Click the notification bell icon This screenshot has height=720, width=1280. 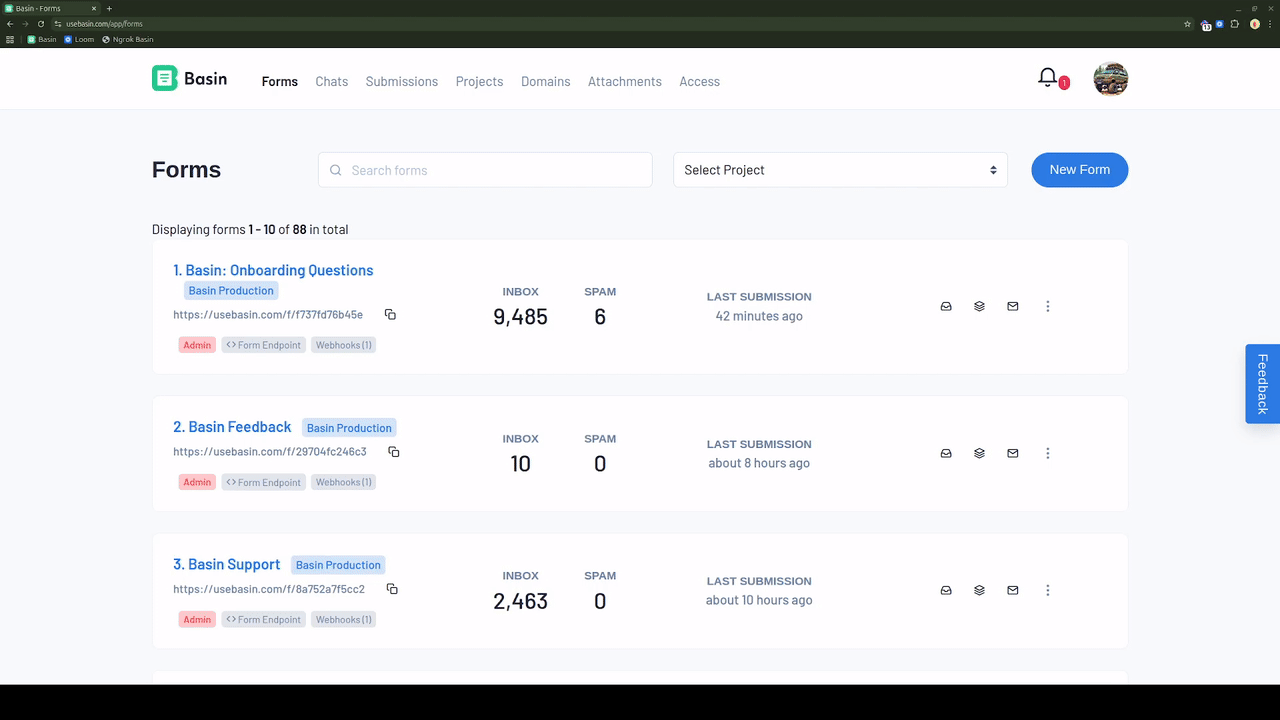point(1048,78)
